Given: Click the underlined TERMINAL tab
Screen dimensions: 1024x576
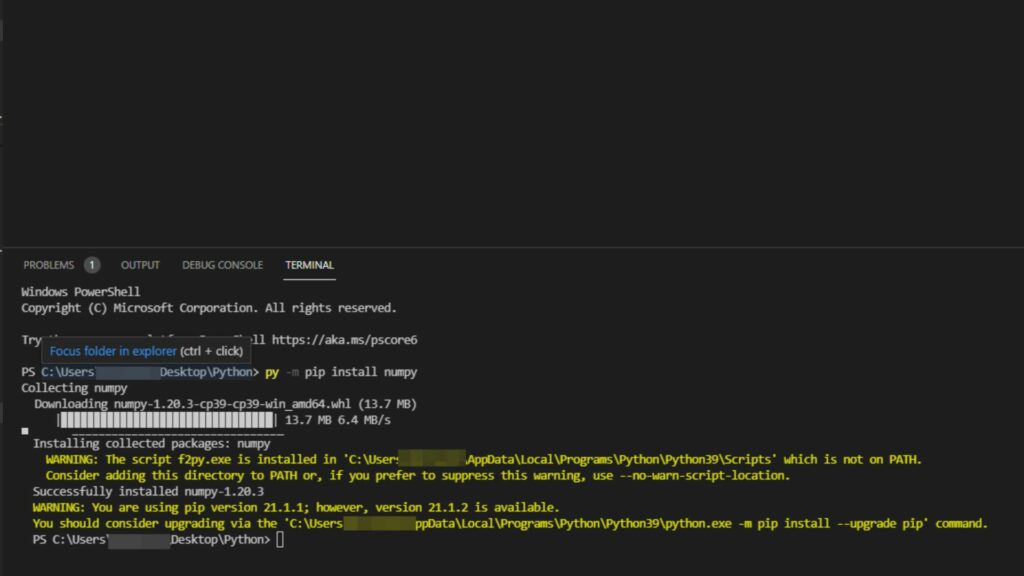Looking at the screenshot, I should coord(309,265).
